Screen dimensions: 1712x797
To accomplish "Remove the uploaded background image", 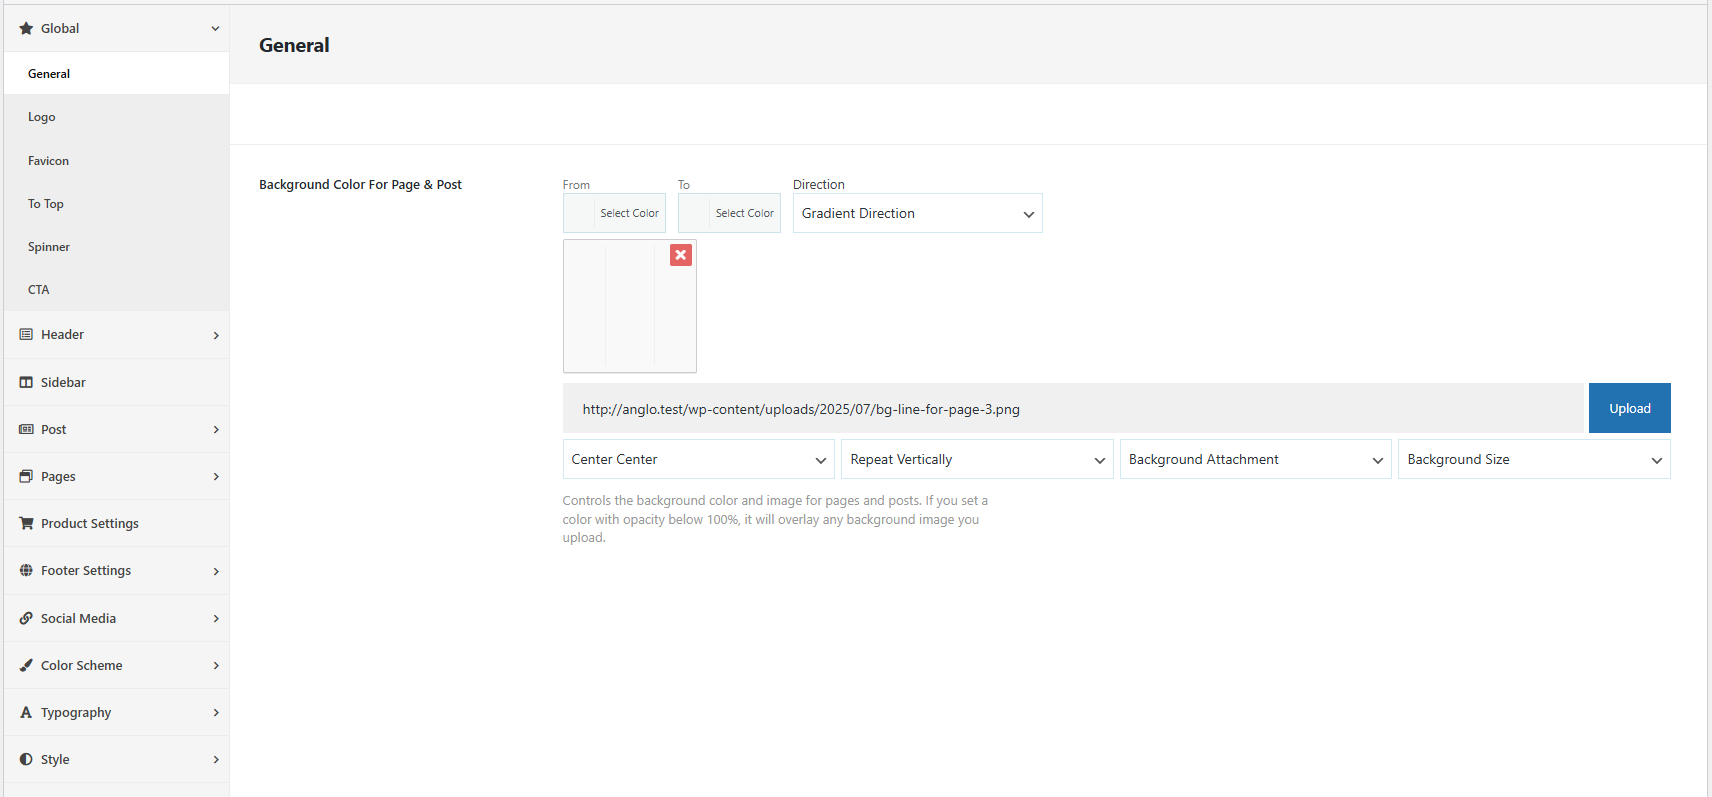I will tap(681, 255).
